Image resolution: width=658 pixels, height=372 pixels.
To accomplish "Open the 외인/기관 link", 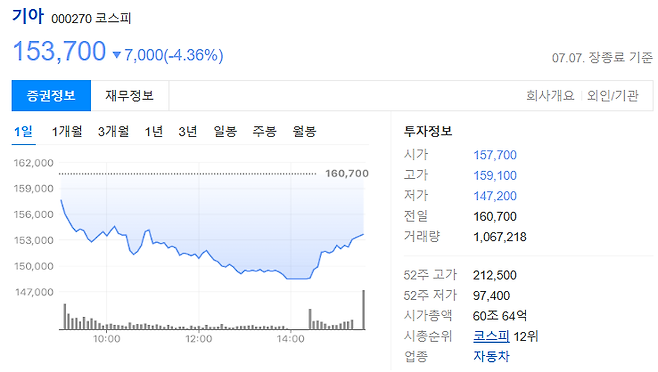I will [613, 96].
